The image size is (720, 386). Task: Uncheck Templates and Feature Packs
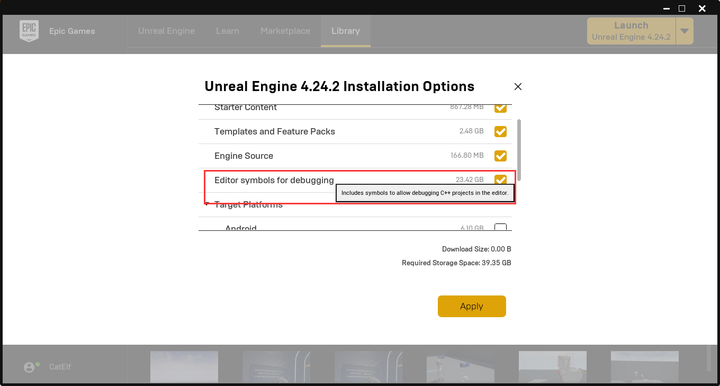(x=501, y=131)
